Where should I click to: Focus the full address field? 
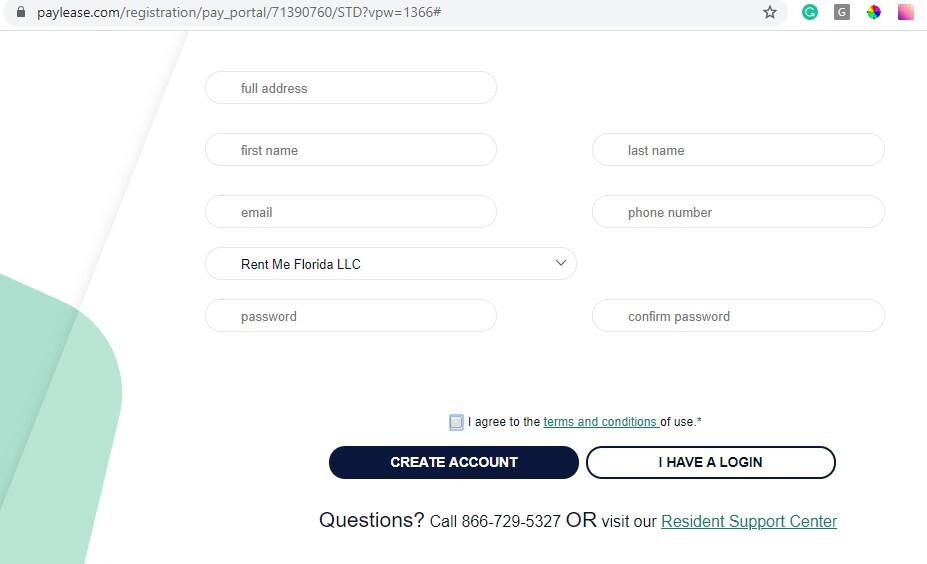click(x=351, y=87)
